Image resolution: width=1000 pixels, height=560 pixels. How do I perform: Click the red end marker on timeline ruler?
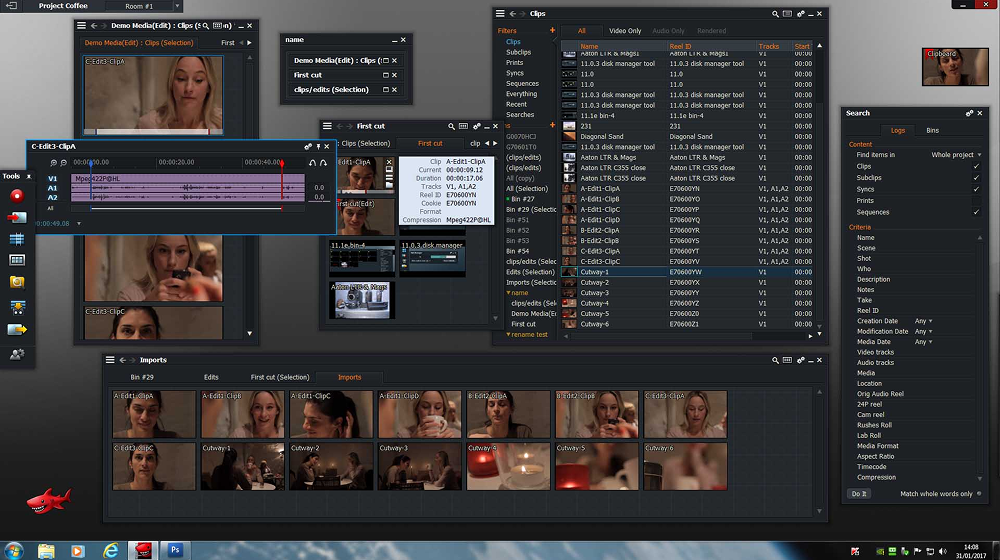281,161
